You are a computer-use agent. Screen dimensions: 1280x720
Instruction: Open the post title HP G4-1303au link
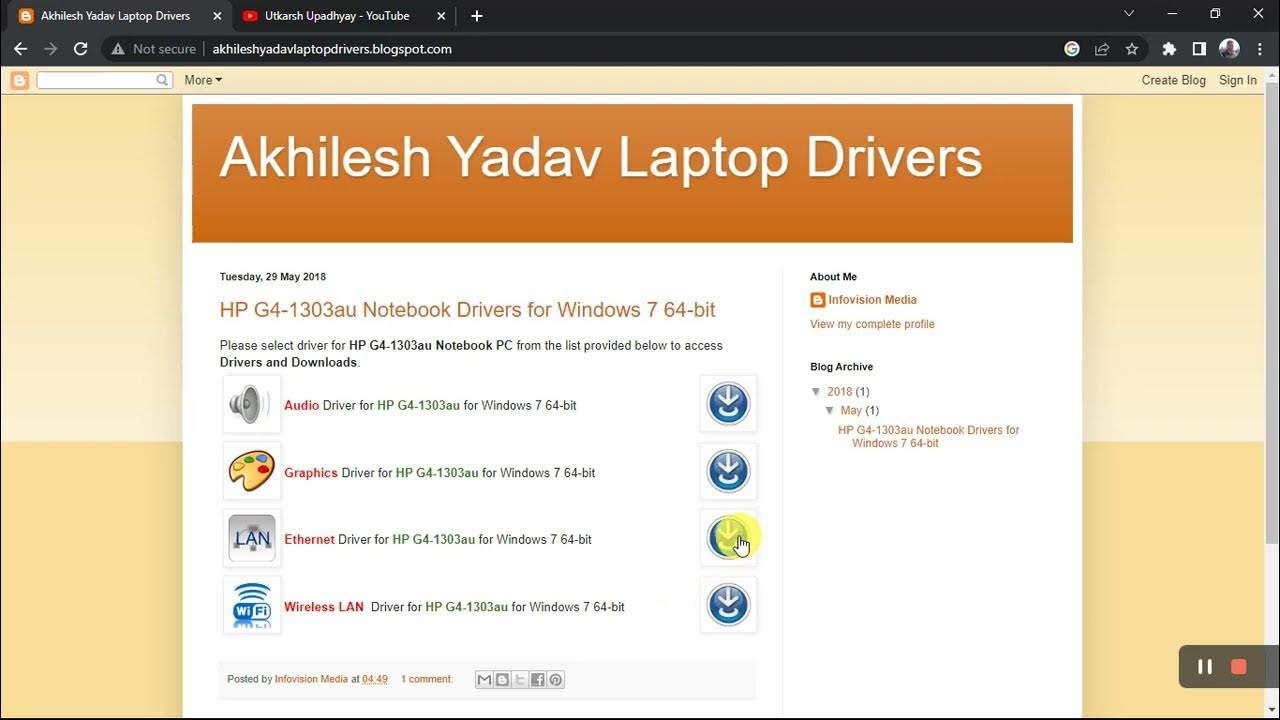coord(468,310)
